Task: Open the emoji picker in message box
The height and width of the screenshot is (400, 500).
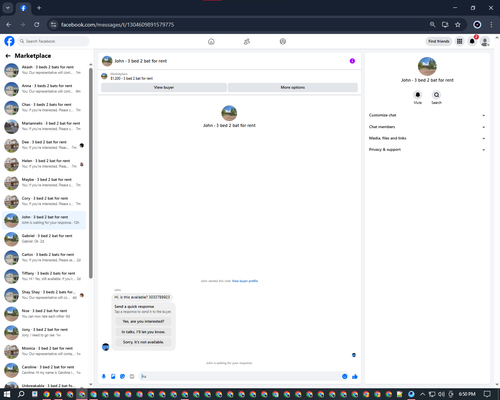Action: [345, 376]
